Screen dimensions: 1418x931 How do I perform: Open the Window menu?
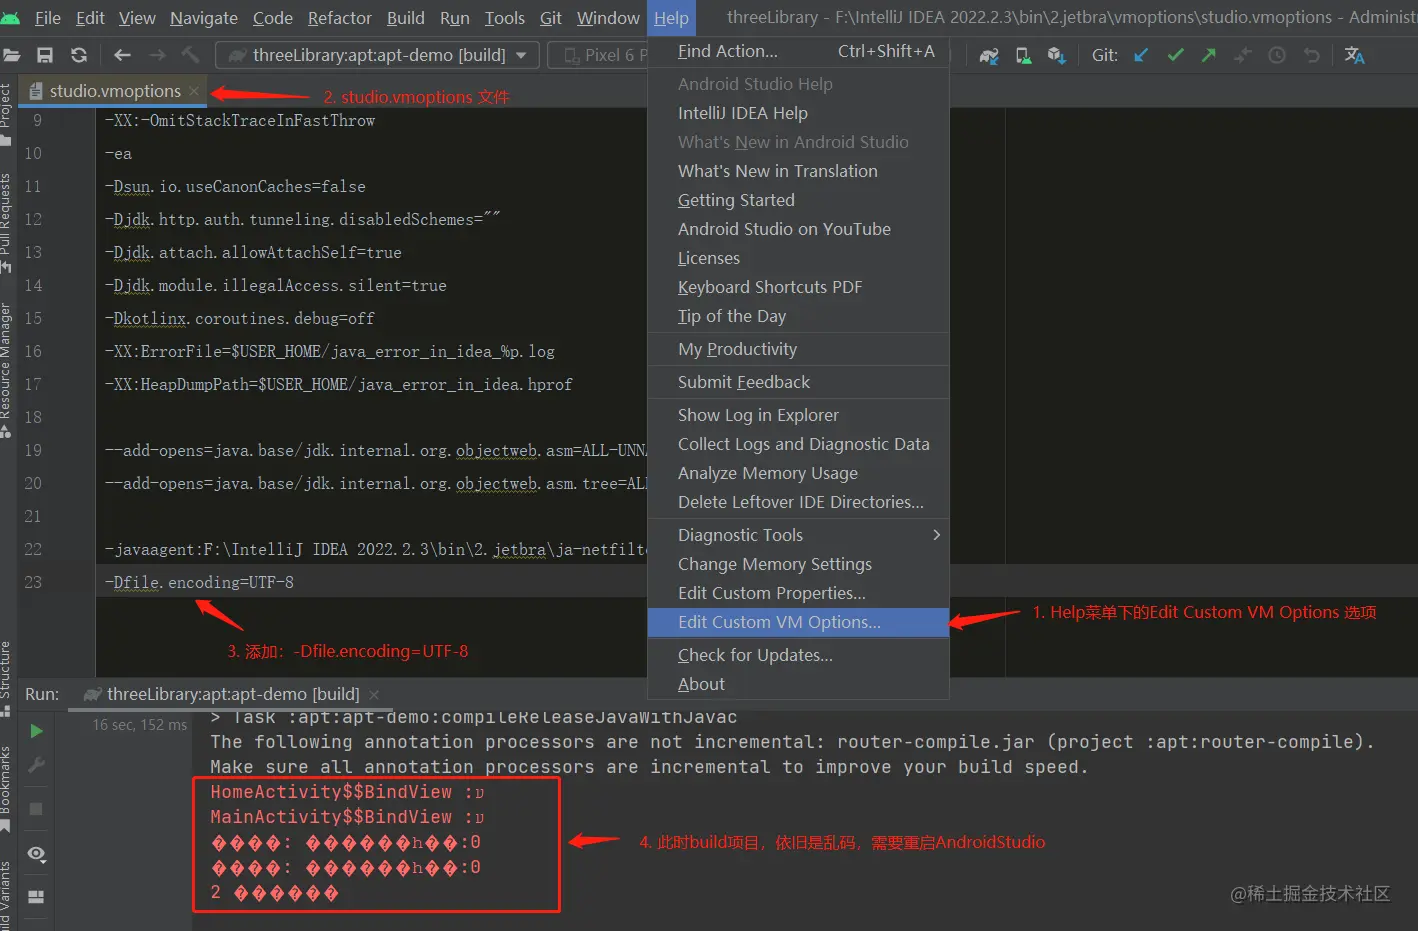608,18
